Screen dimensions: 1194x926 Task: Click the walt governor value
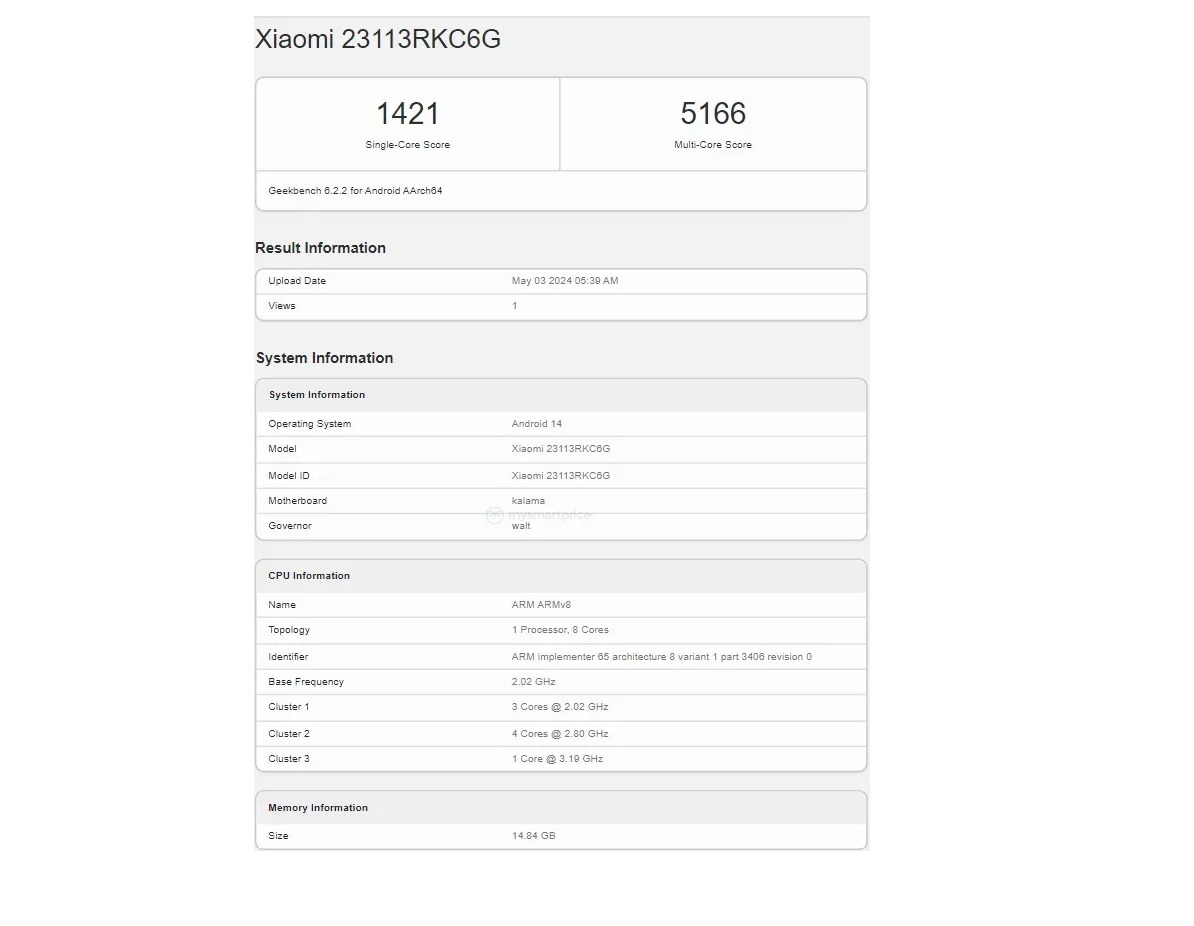pos(521,526)
